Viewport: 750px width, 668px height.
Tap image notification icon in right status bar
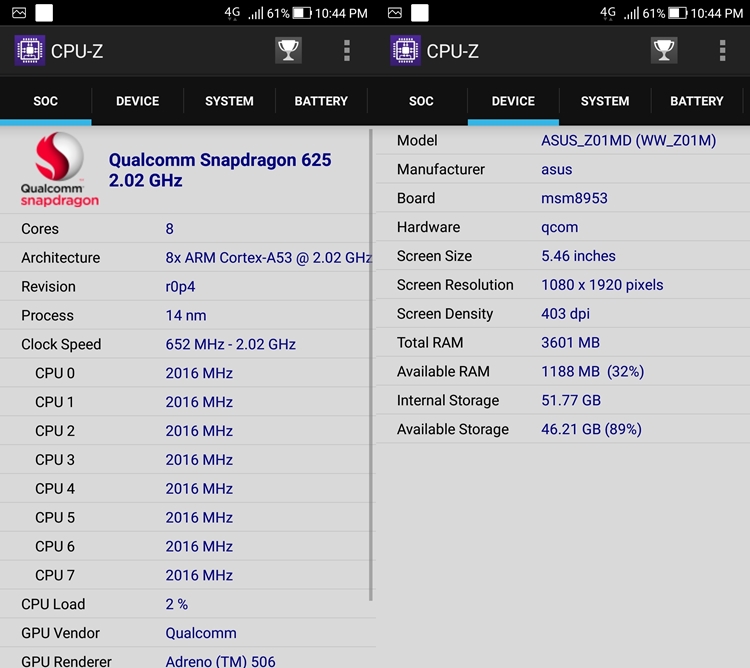(x=395, y=13)
